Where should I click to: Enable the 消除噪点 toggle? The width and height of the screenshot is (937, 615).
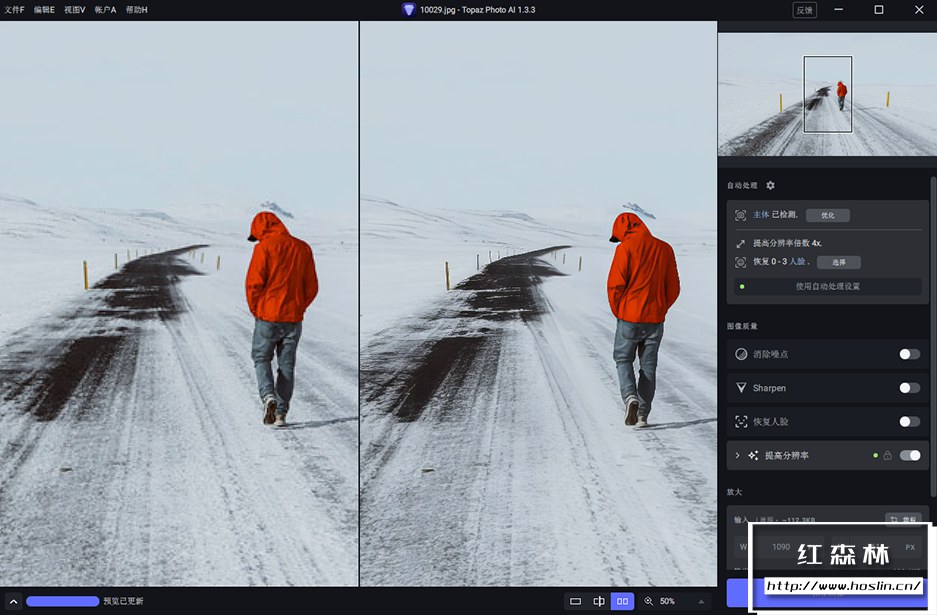(909, 354)
